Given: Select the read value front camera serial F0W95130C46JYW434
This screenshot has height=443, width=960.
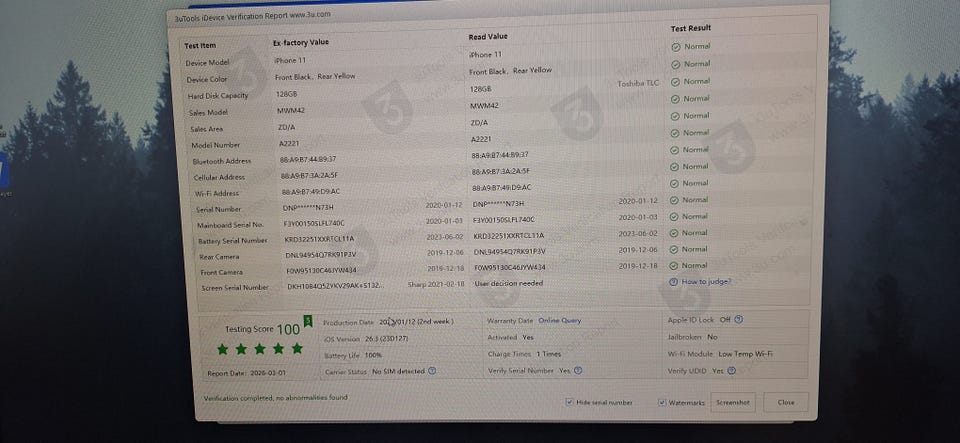Looking at the screenshot, I should click(510, 267).
